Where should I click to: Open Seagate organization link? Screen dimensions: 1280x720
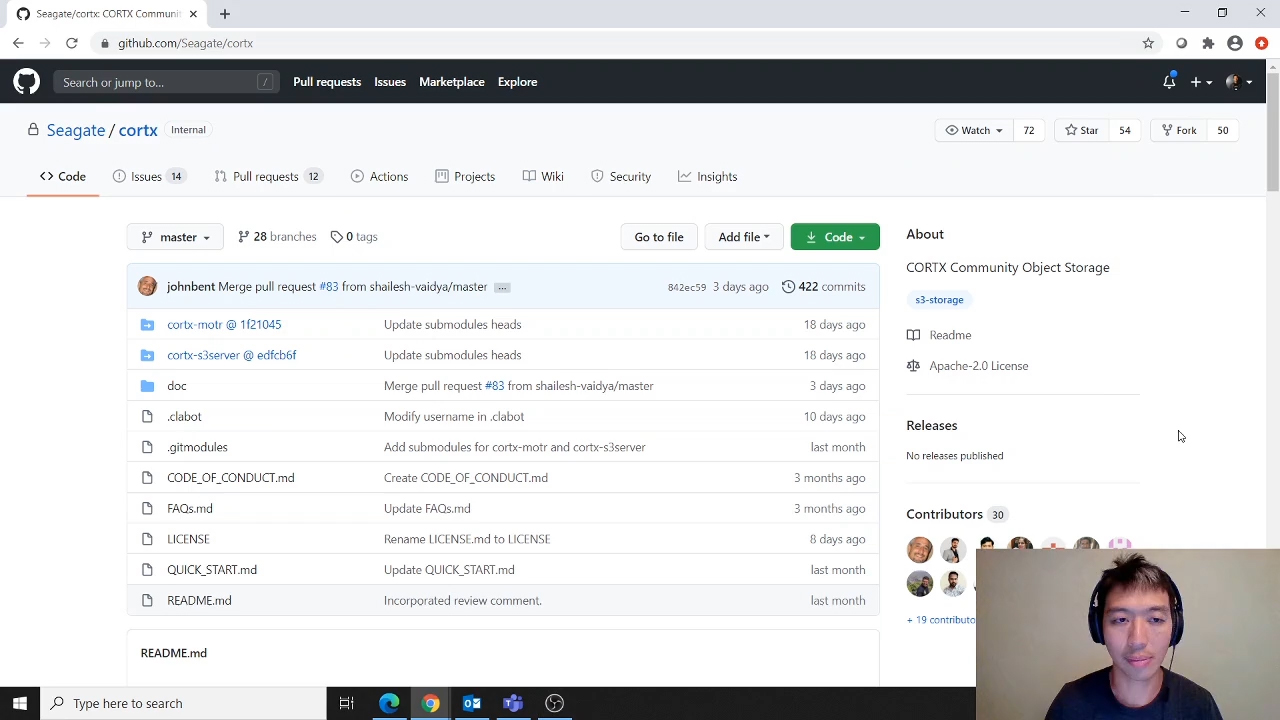point(76,130)
